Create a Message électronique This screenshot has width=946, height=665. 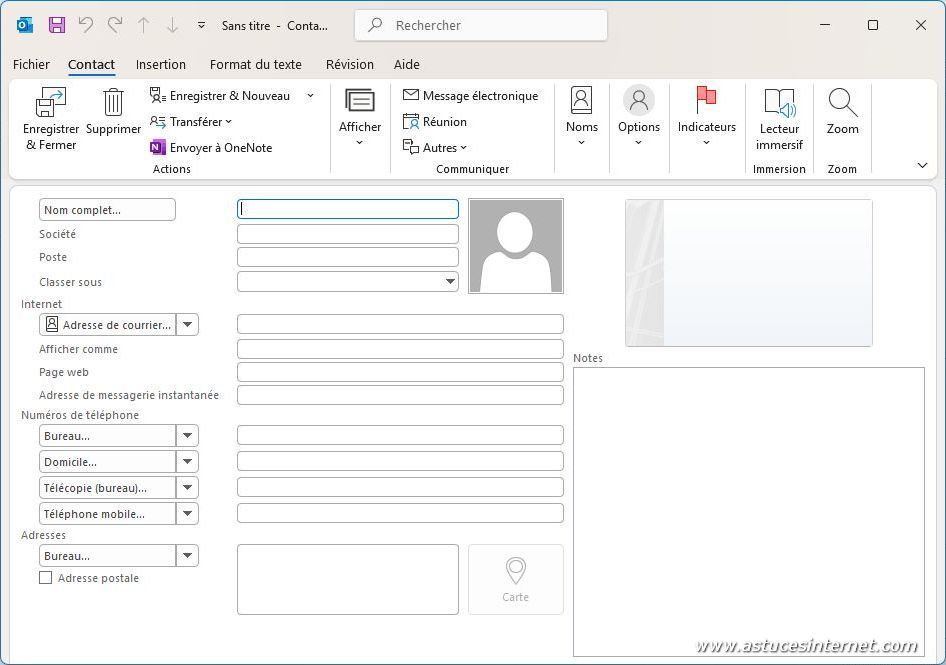coord(471,96)
